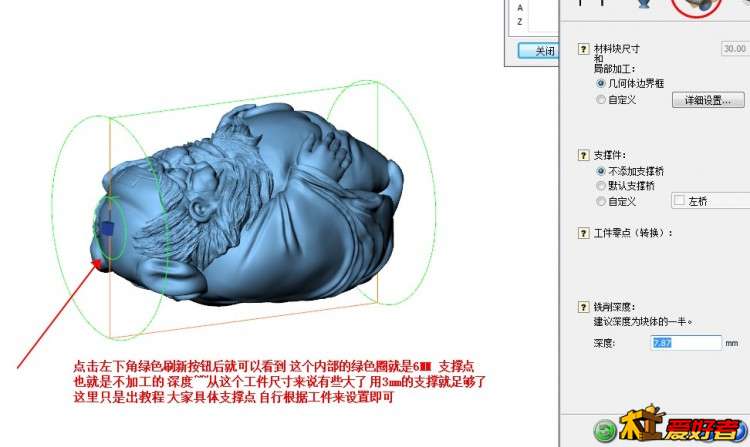Select the Z axis entry in list
This screenshot has width=750, height=447.
520,20
